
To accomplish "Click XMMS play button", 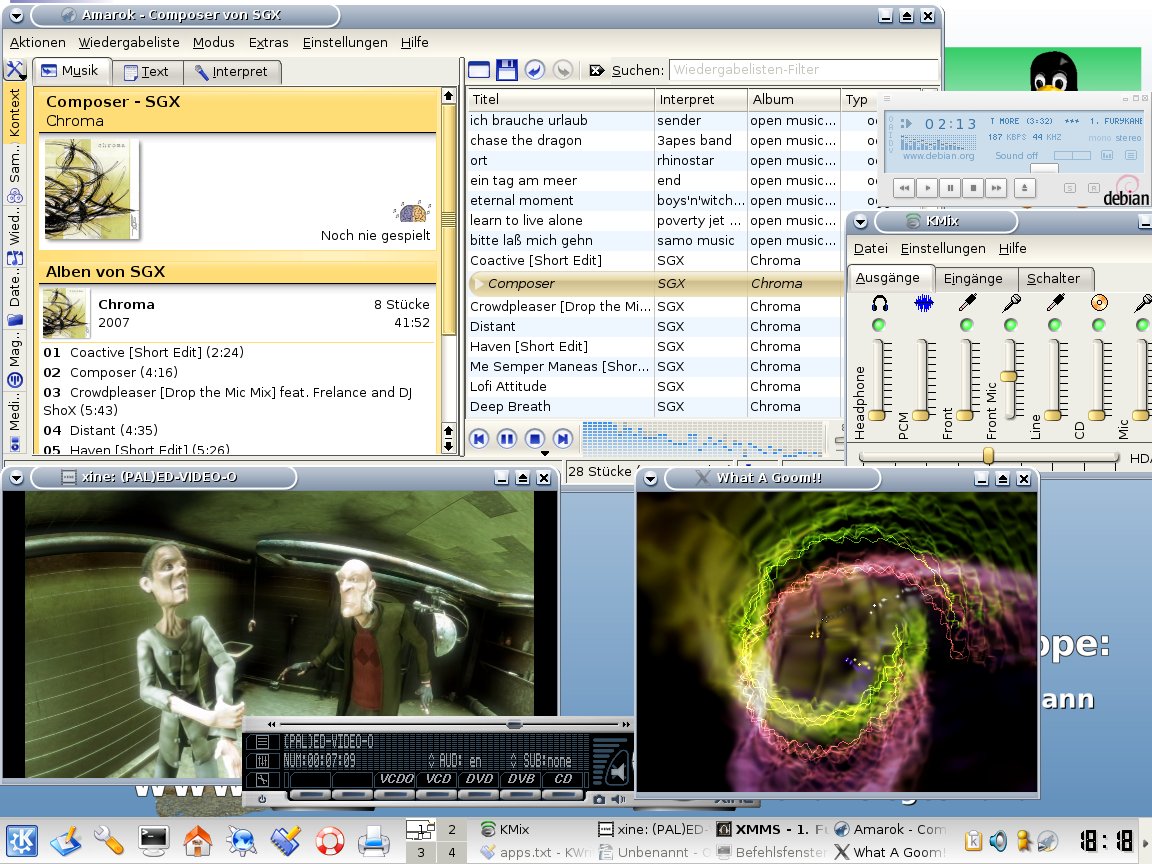I will click(x=927, y=188).
